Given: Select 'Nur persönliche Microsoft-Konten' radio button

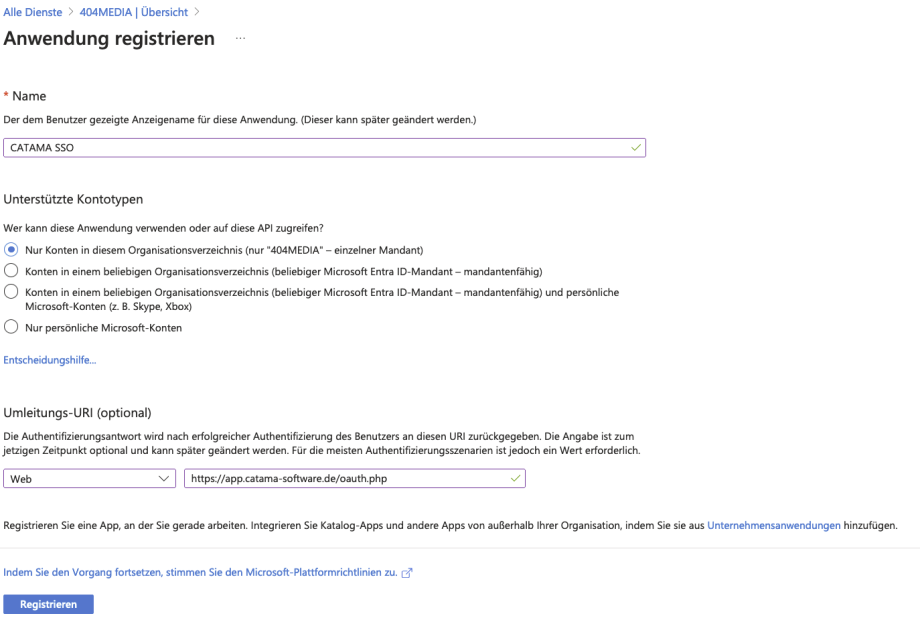Looking at the screenshot, I should (11, 327).
